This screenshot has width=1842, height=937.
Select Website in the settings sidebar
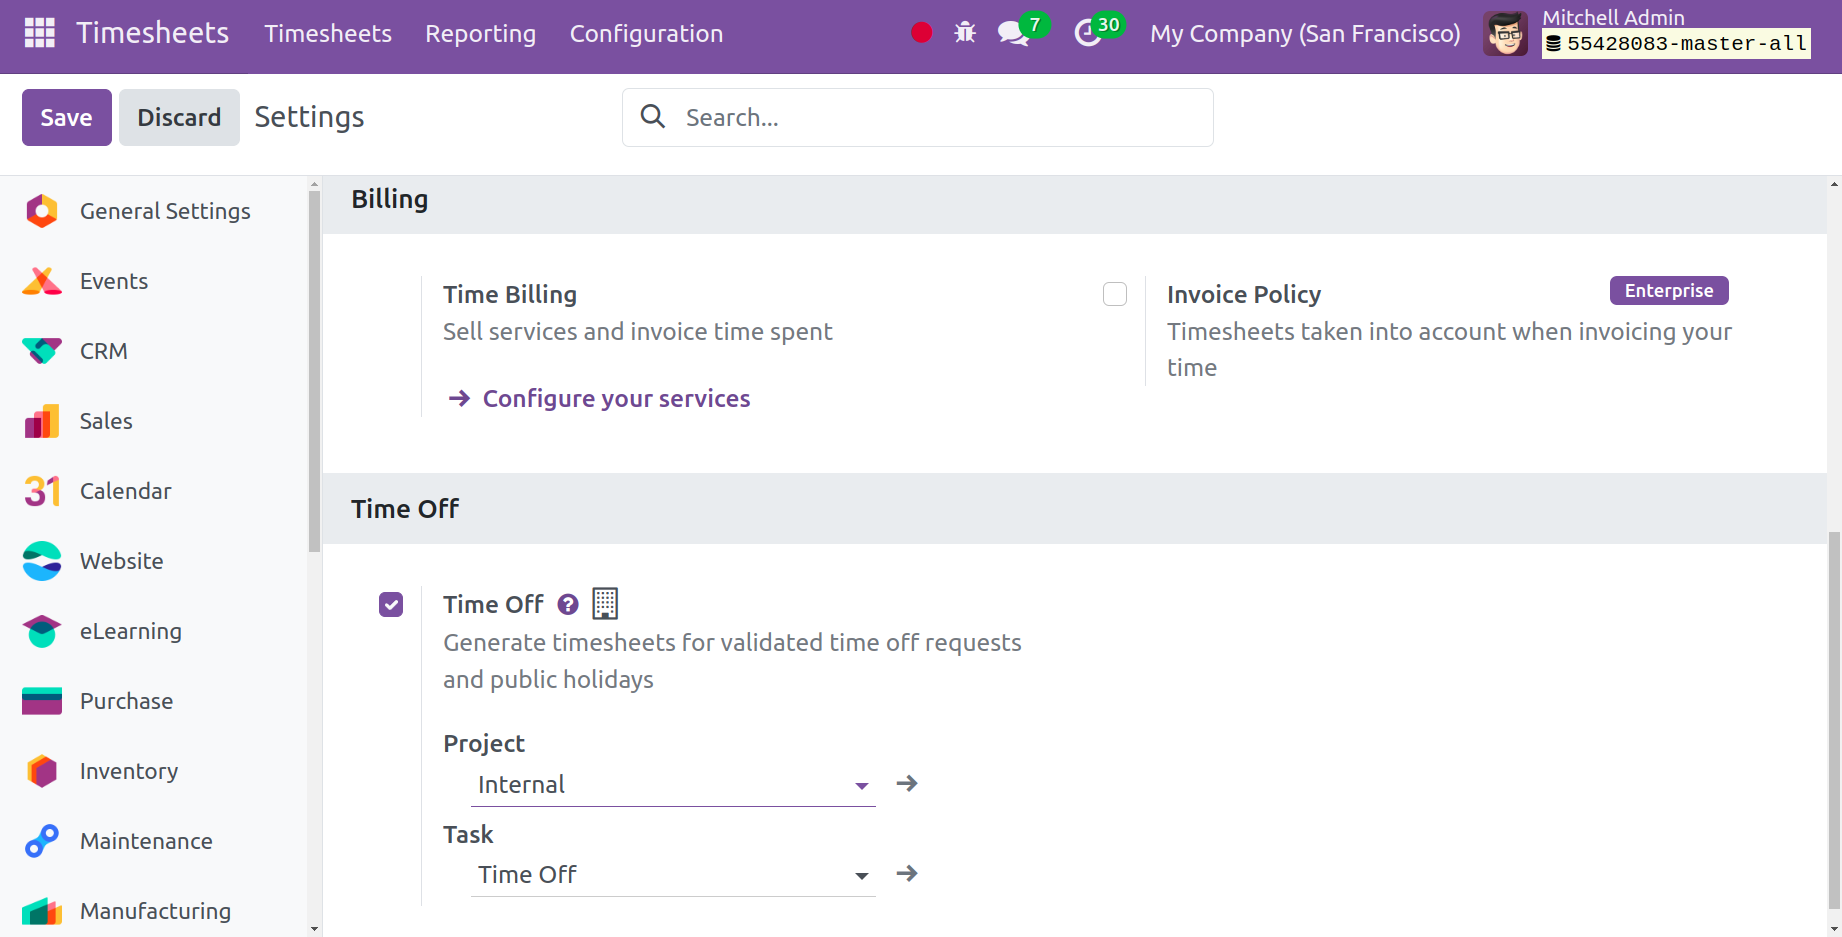tap(155, 561)
